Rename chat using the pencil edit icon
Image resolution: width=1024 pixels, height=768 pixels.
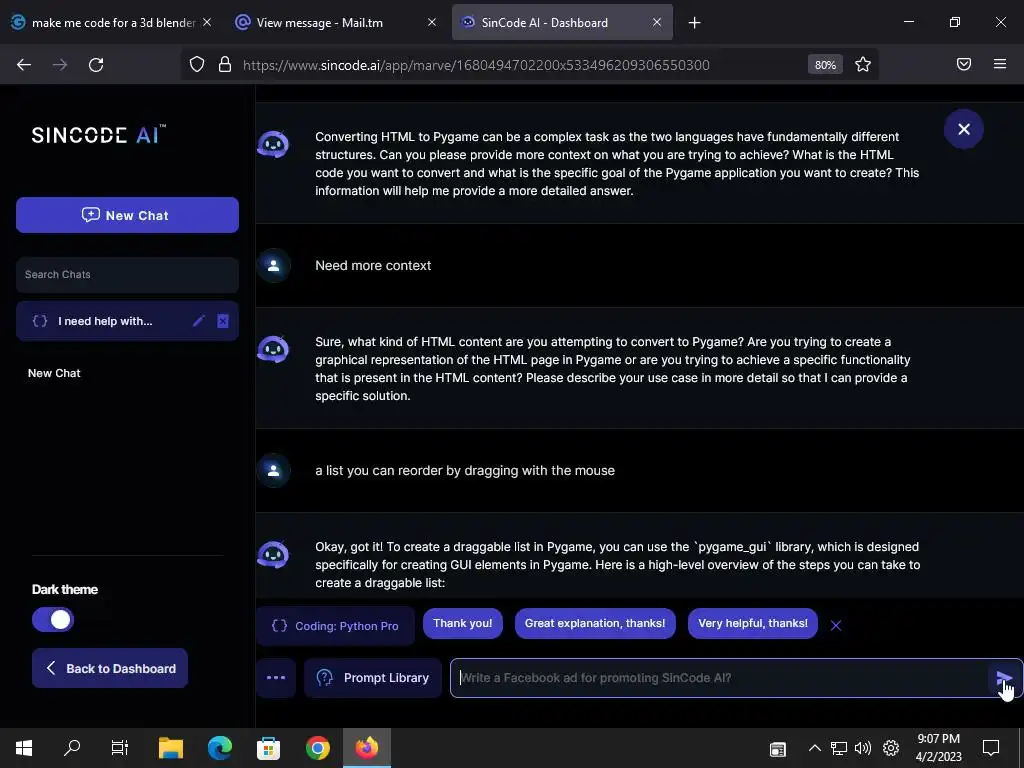(x=199, y=321)
